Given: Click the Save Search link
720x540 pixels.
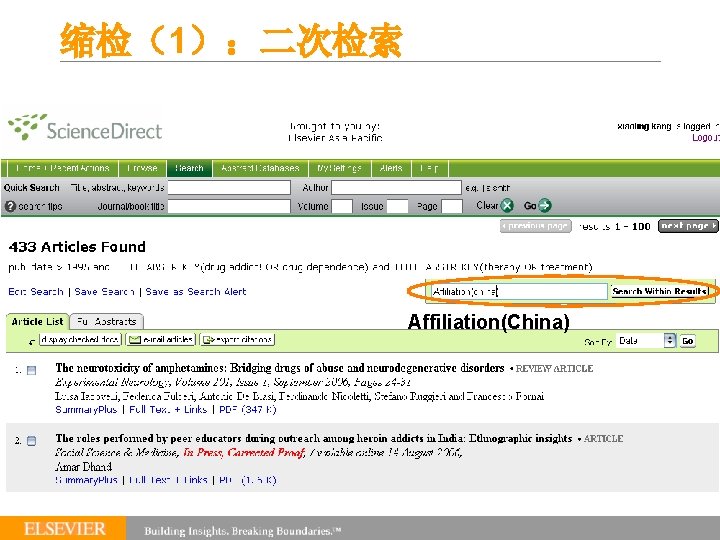Looking at the screenshot, I should click(105, 292).
